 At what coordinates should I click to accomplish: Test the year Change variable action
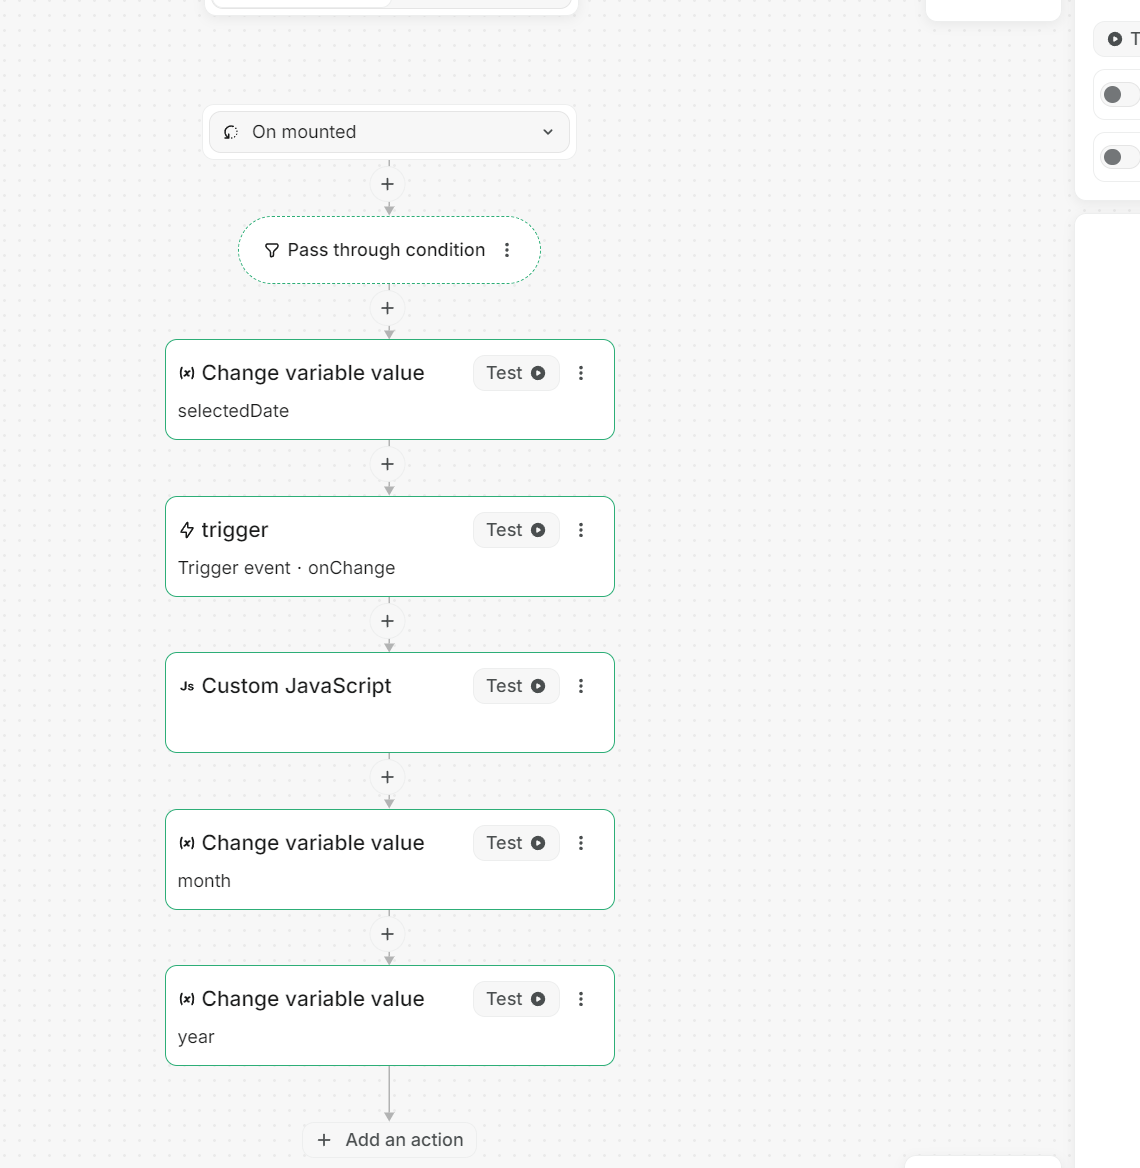[x=515, y=999]
